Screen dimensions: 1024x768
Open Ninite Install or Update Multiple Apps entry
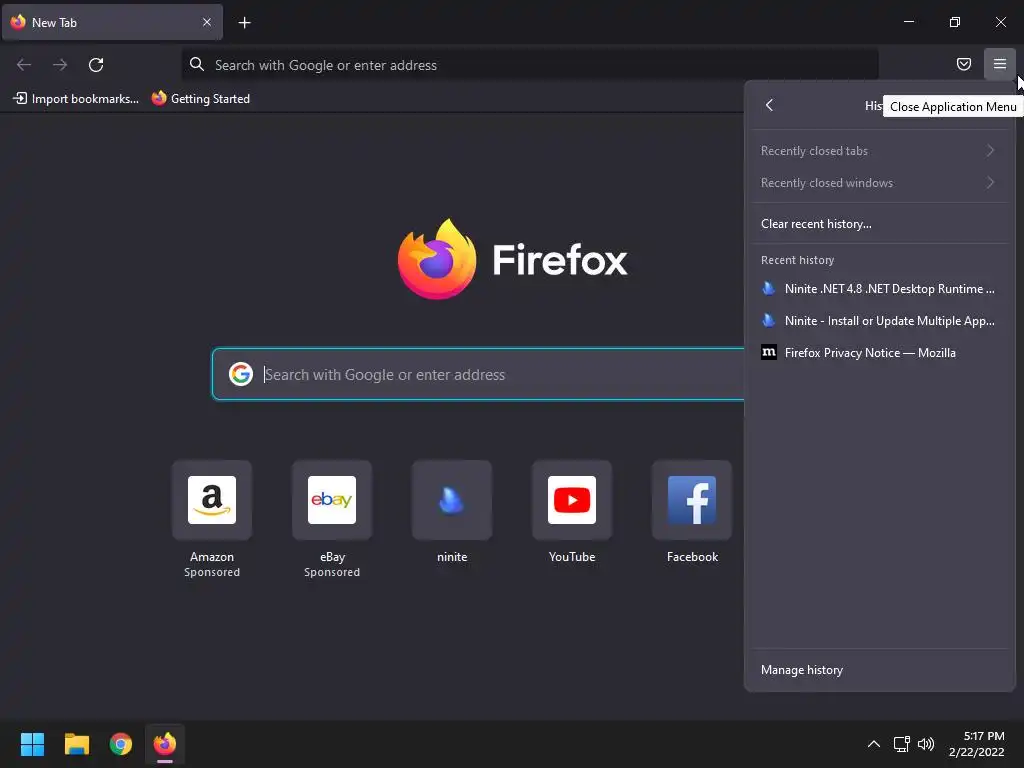click(x=879, y=321)
